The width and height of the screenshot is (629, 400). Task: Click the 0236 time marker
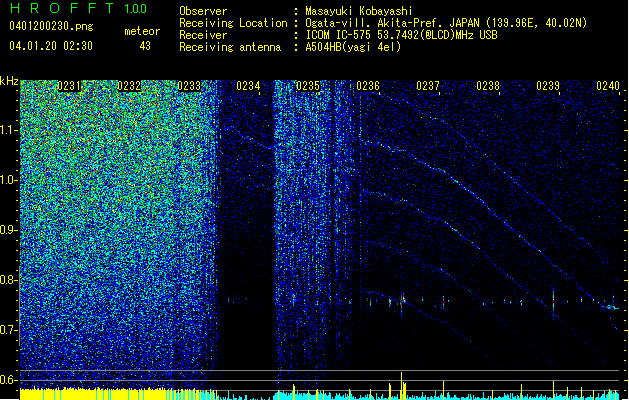coord(368,86)
